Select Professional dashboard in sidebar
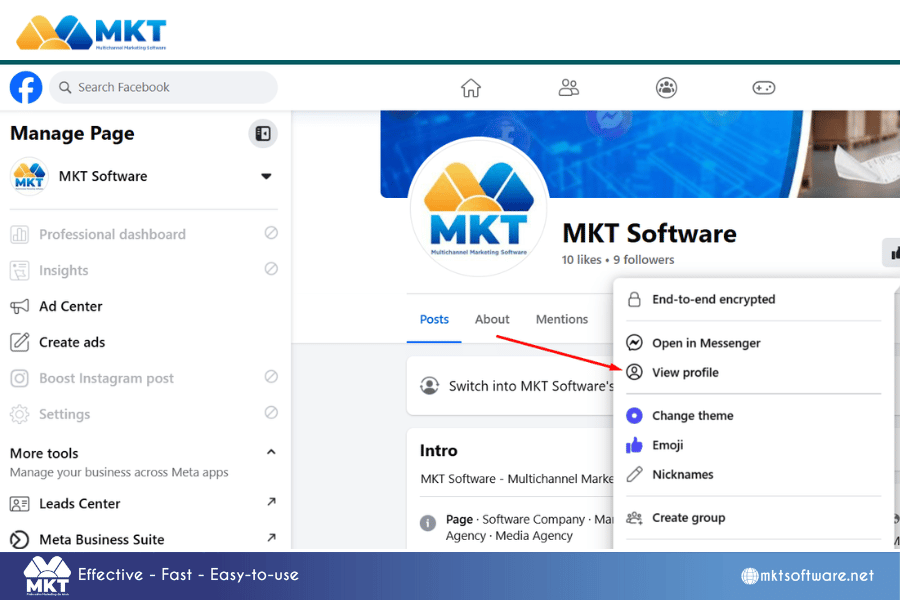This screenshot has width=900, height=600. coord(112,234)
